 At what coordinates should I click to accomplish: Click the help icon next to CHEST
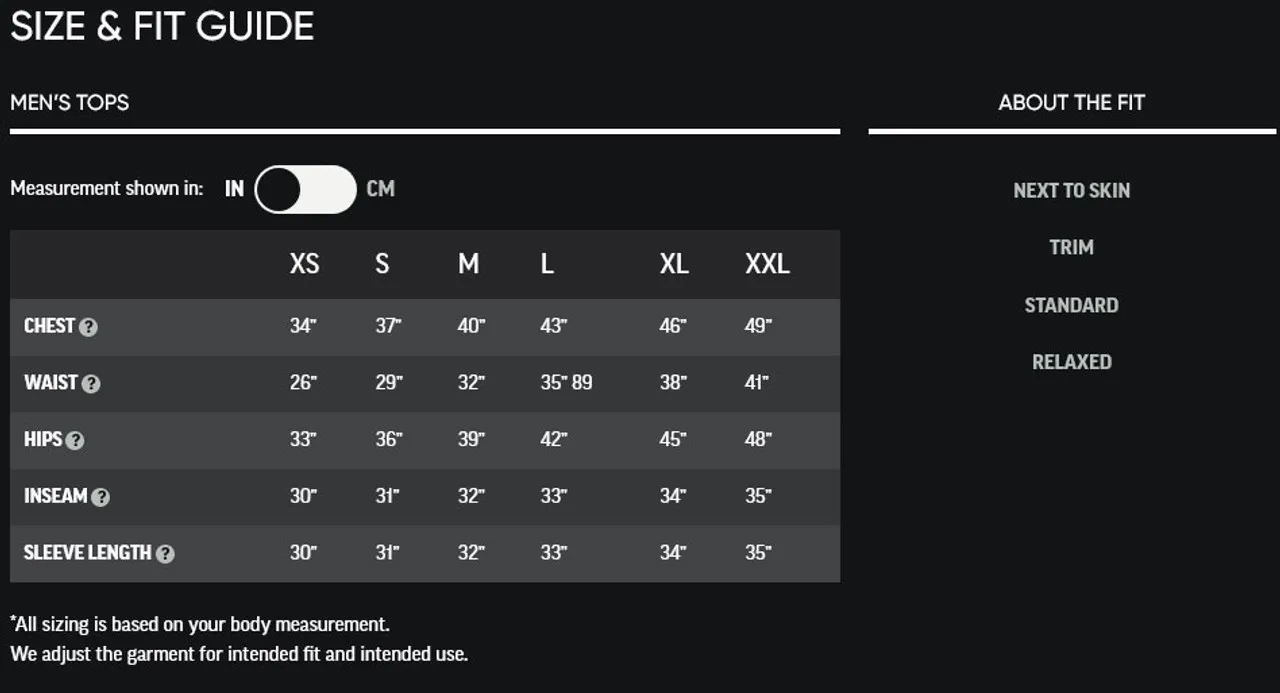click(x=88, y=327)
